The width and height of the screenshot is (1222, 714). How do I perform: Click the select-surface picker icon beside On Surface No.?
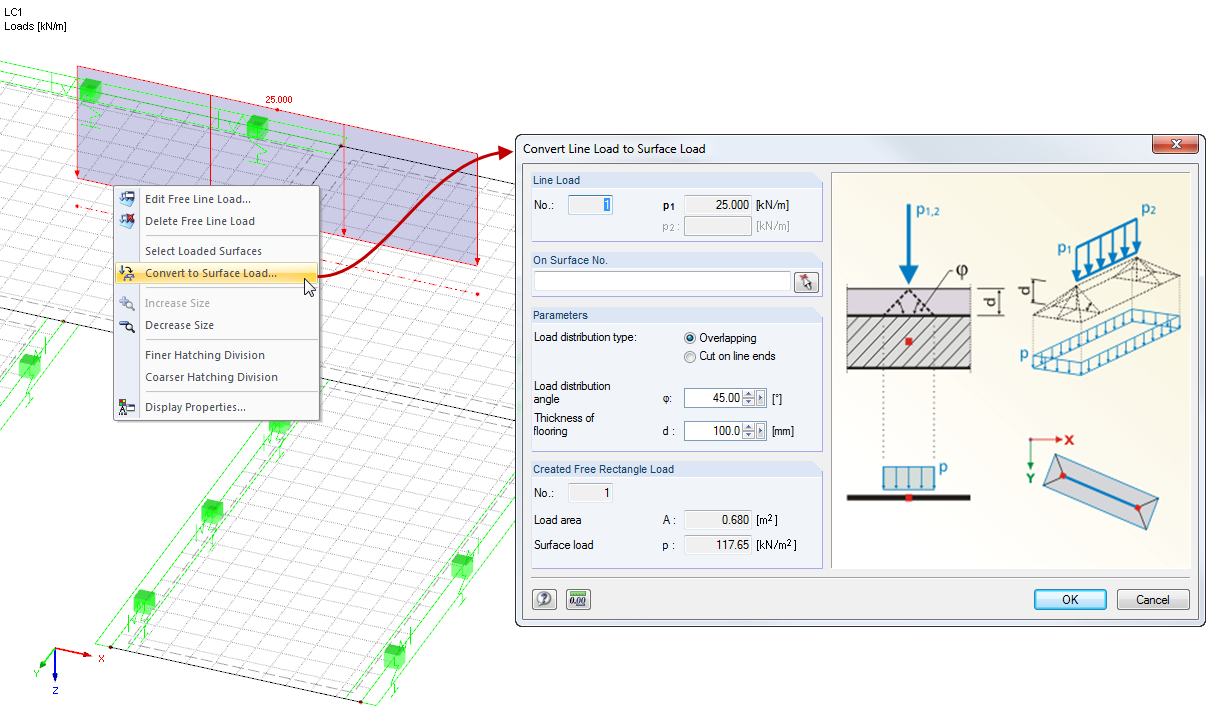tap(806, 281)
